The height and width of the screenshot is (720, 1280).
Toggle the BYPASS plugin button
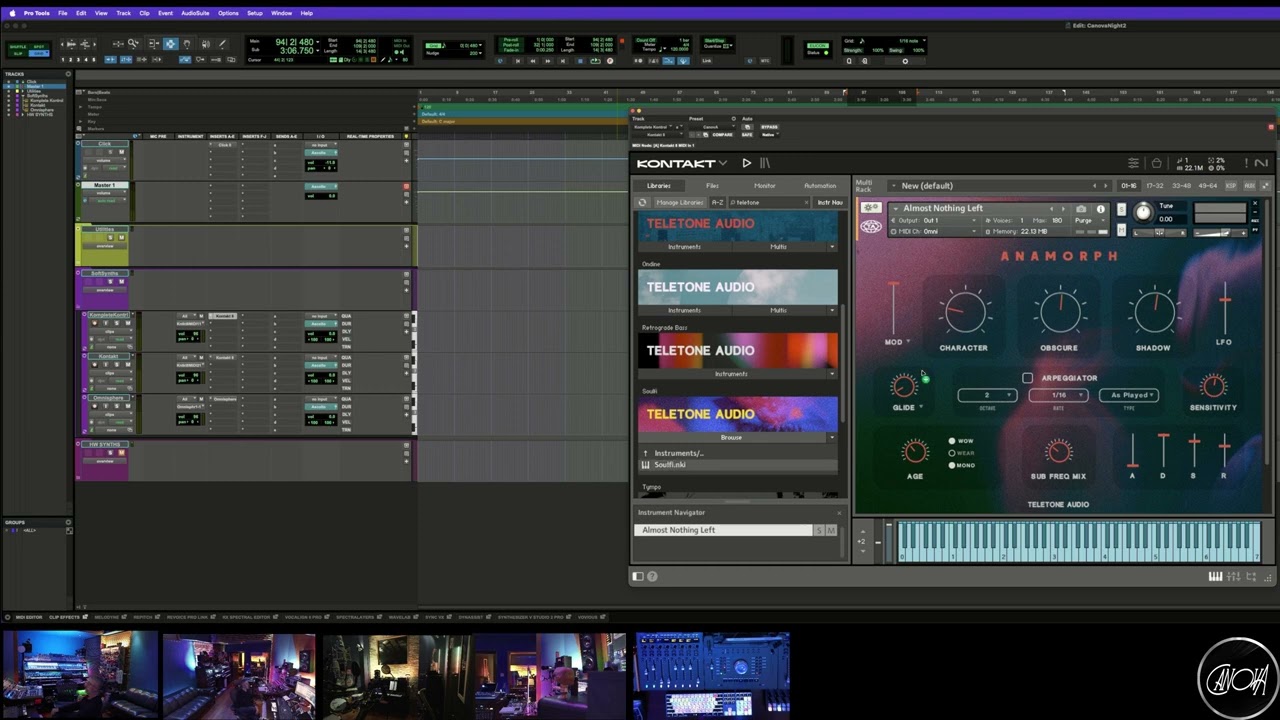tap(769, 127)
